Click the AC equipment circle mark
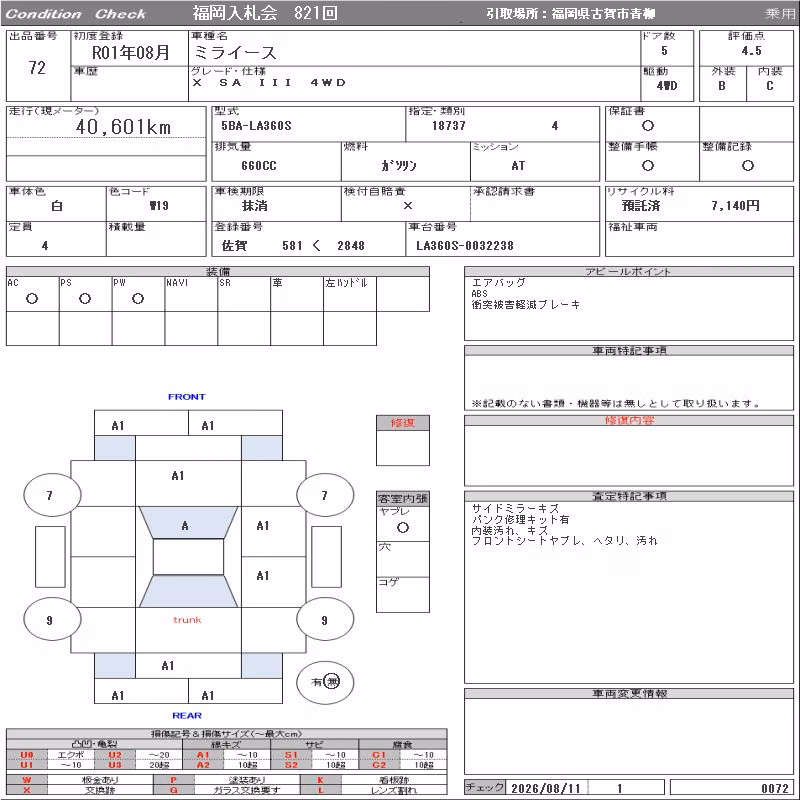This screenshot has height=800, width=800. tap(32, 298)
